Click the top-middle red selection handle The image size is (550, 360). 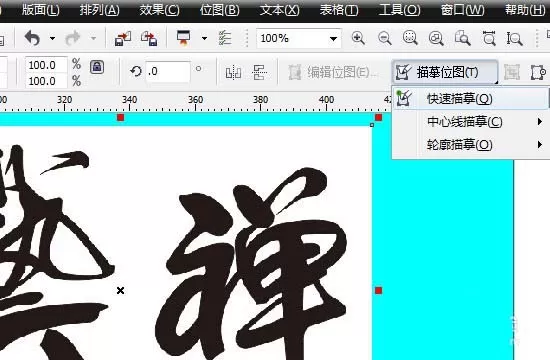(120, 117)
